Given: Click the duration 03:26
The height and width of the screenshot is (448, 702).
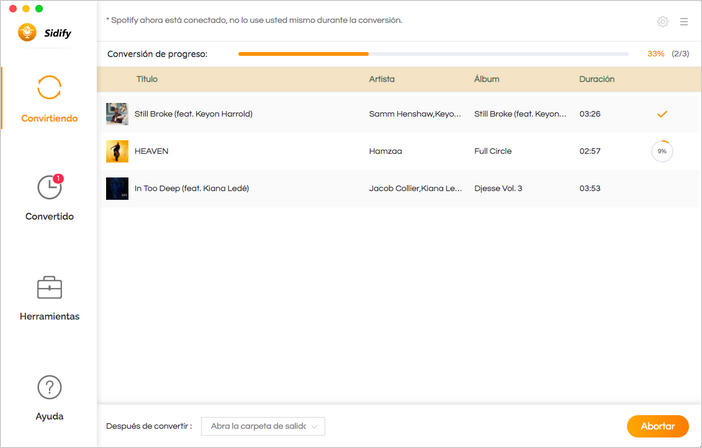Looking at the screenshot, I should click(590, 114).
